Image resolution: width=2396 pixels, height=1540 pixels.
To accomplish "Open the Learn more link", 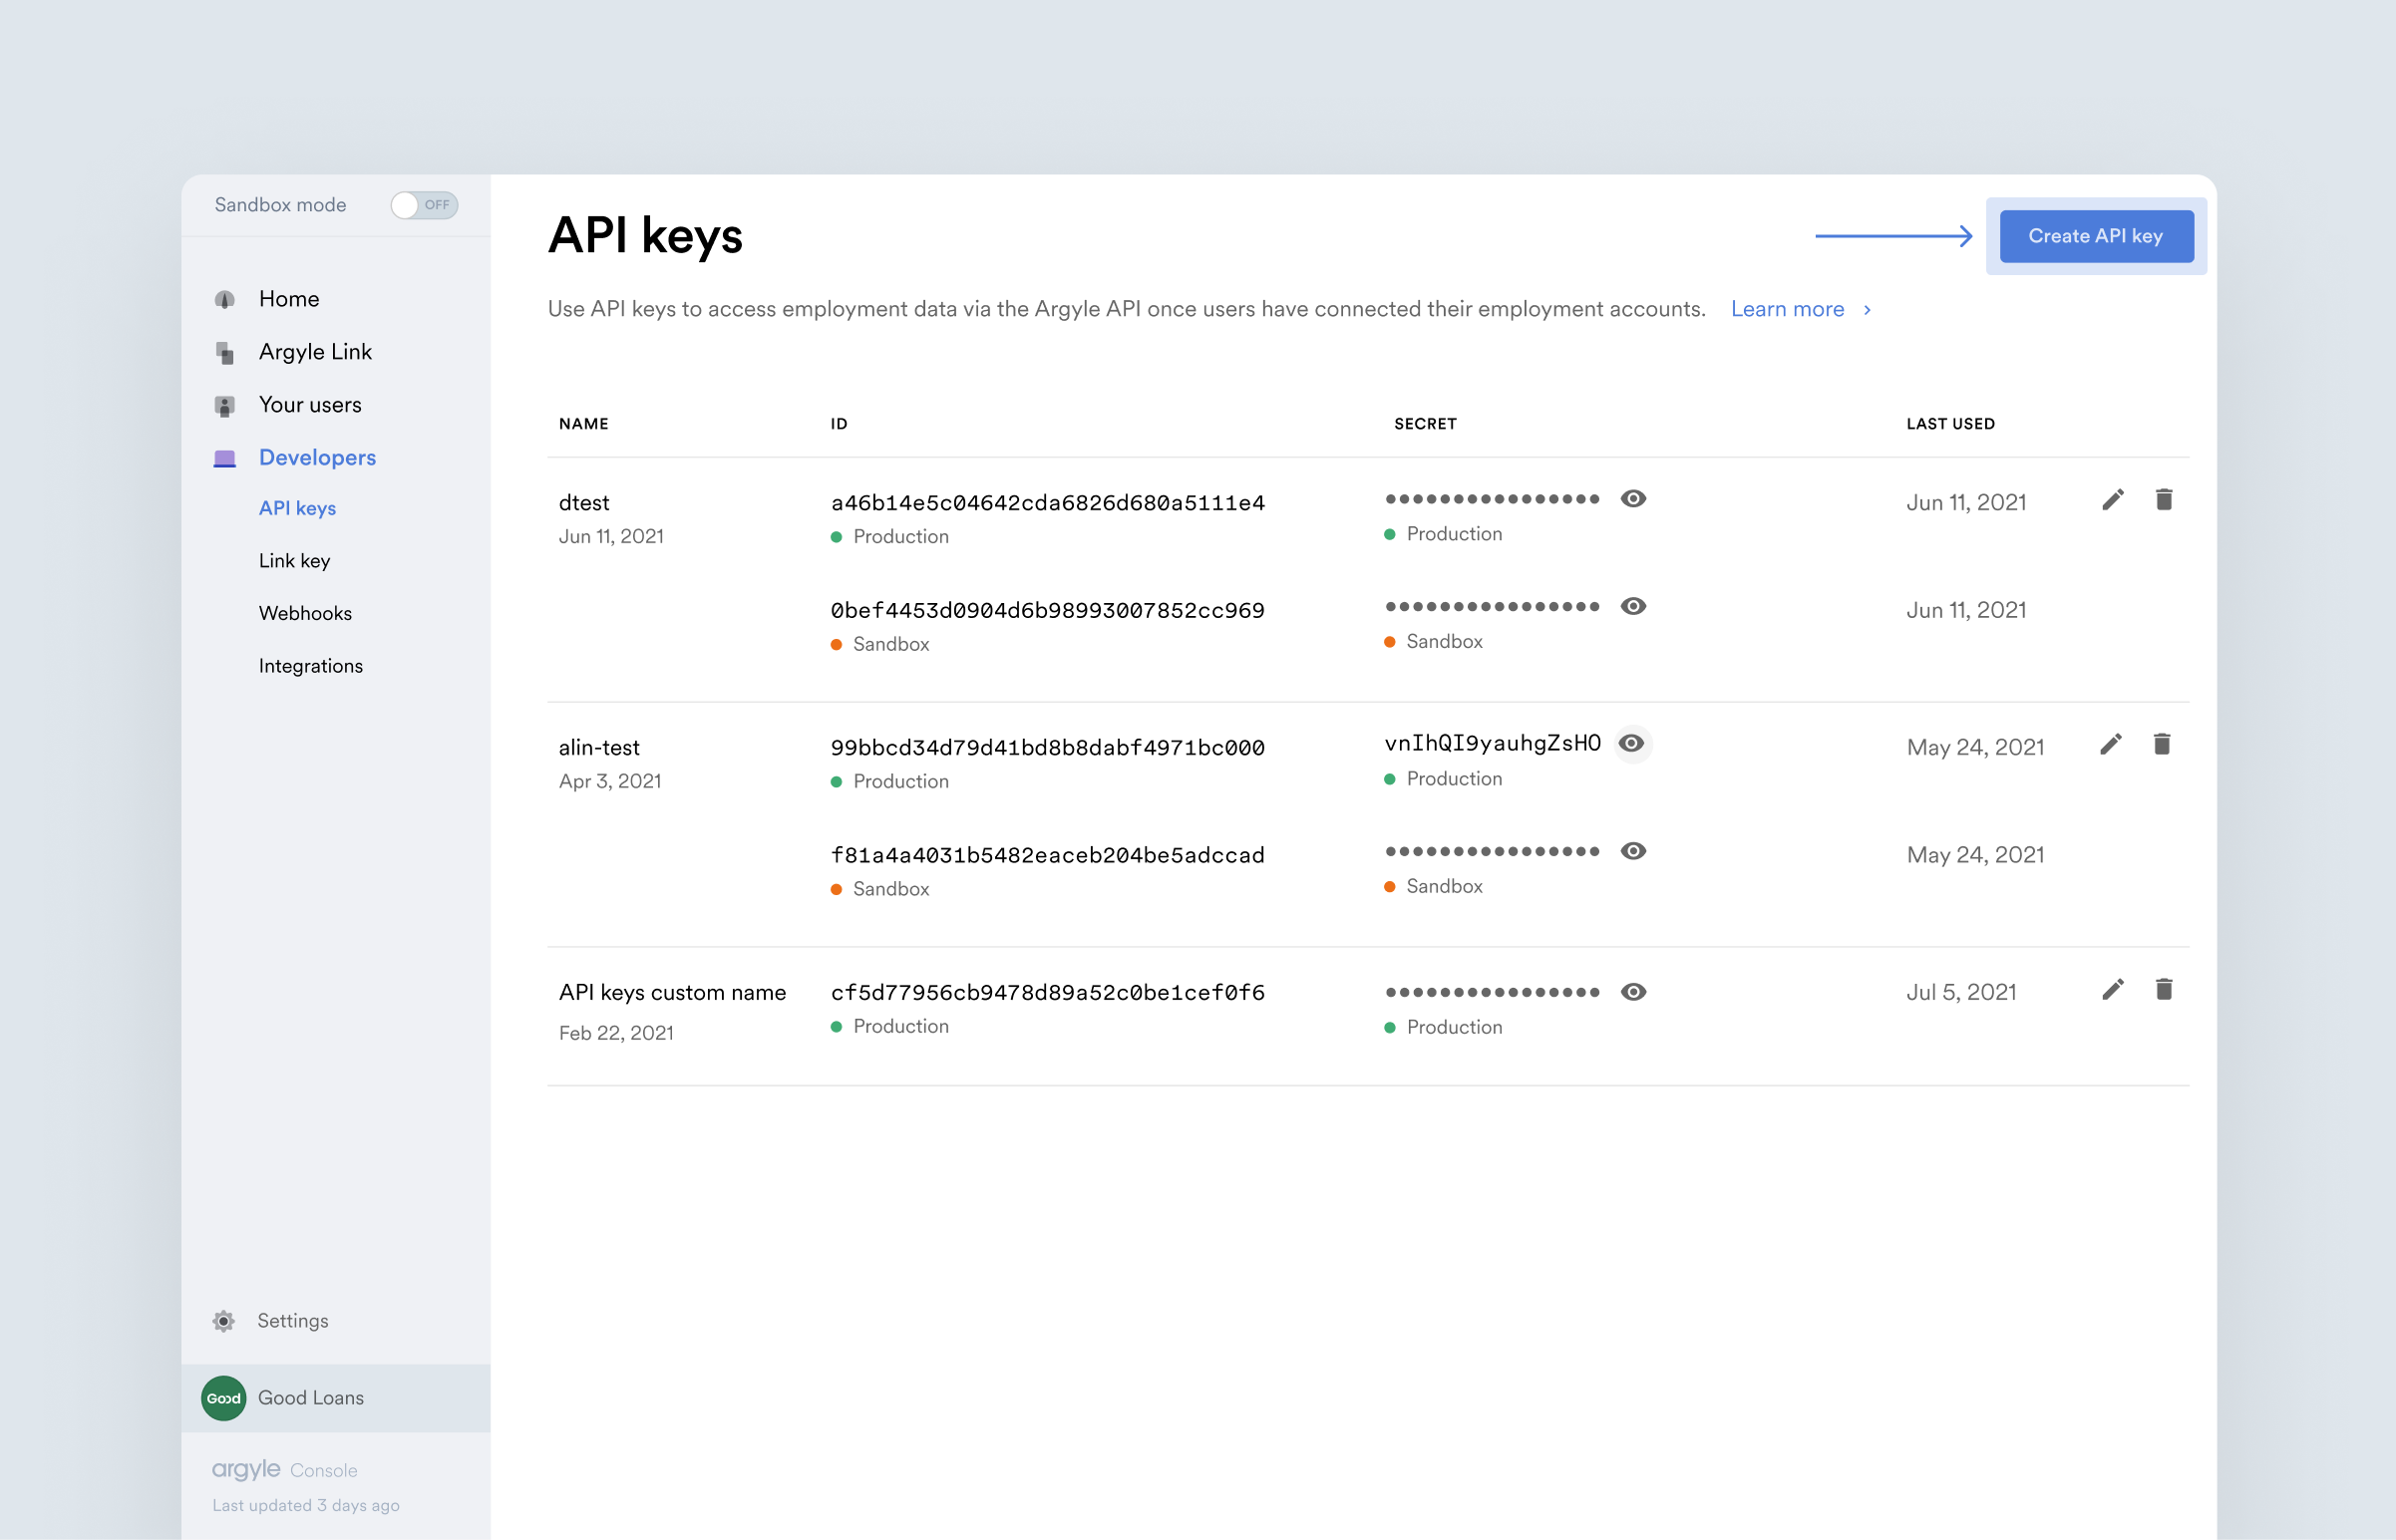I will point(1787,310).
